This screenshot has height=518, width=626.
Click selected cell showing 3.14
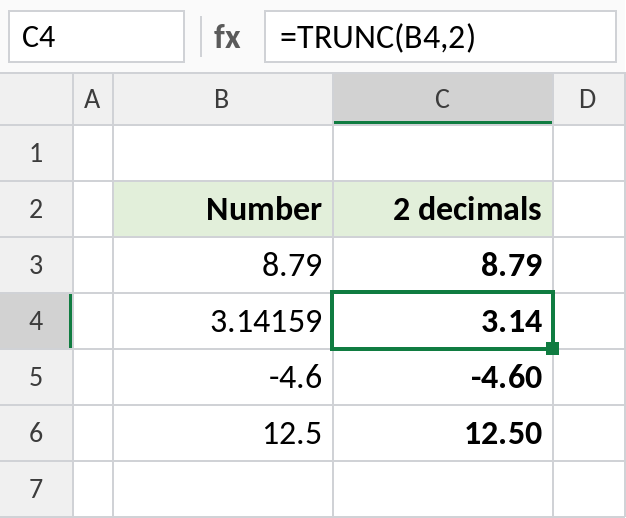[443, 321]
